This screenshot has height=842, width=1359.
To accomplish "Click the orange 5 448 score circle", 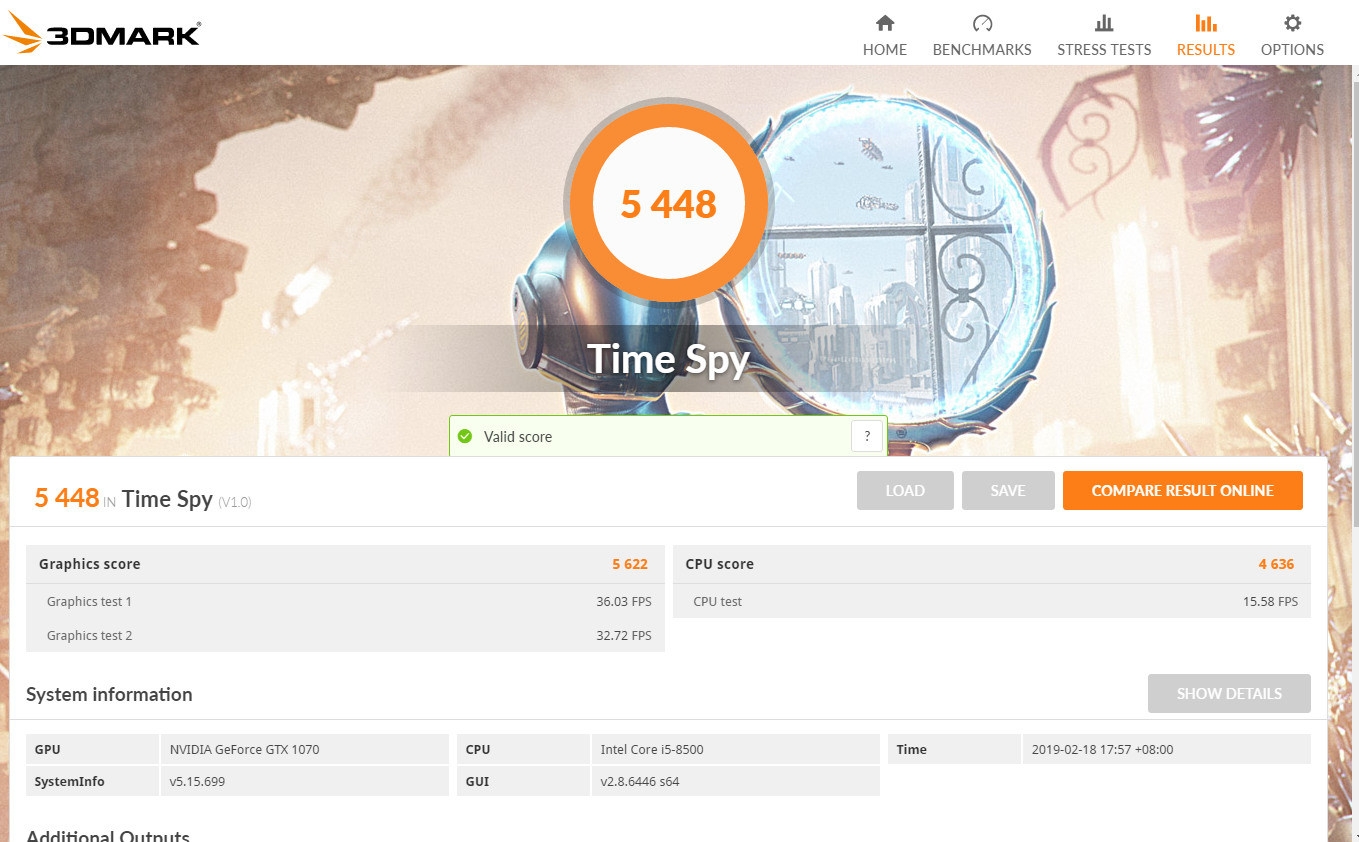I will [668, 204].
